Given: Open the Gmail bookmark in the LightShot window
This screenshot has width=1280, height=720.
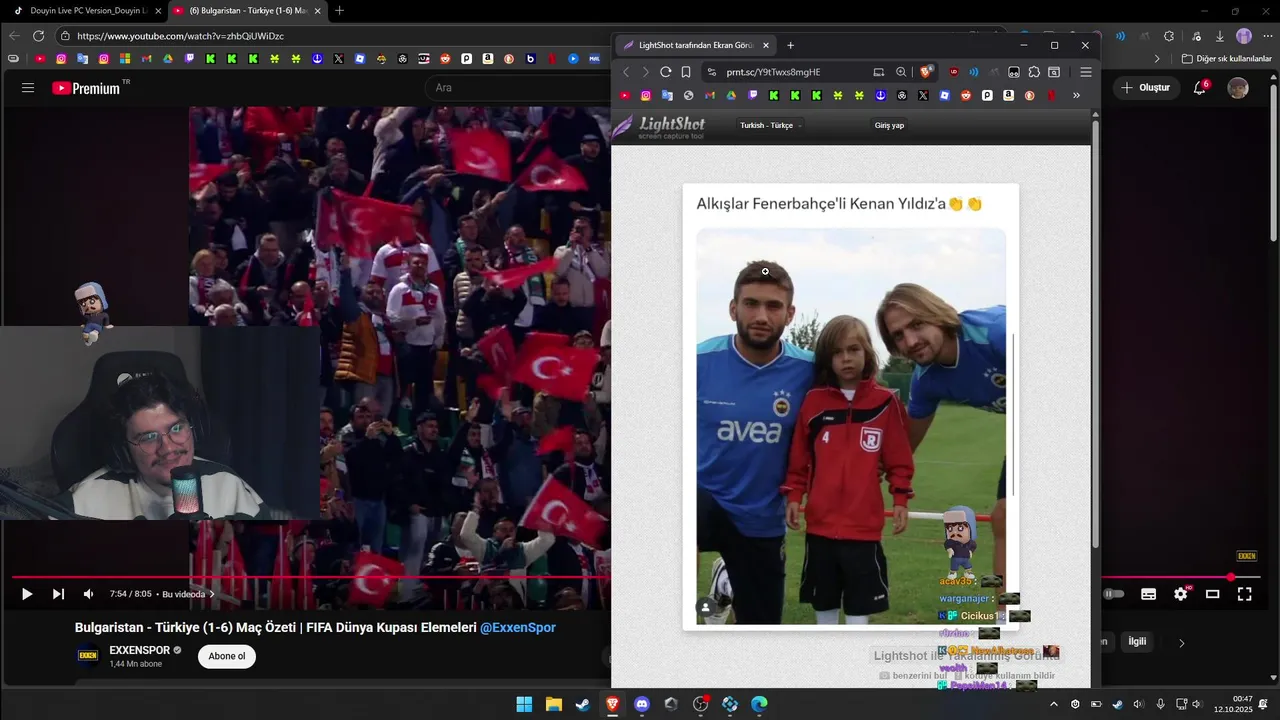Looking at the screenshot, I should point(710,96).
